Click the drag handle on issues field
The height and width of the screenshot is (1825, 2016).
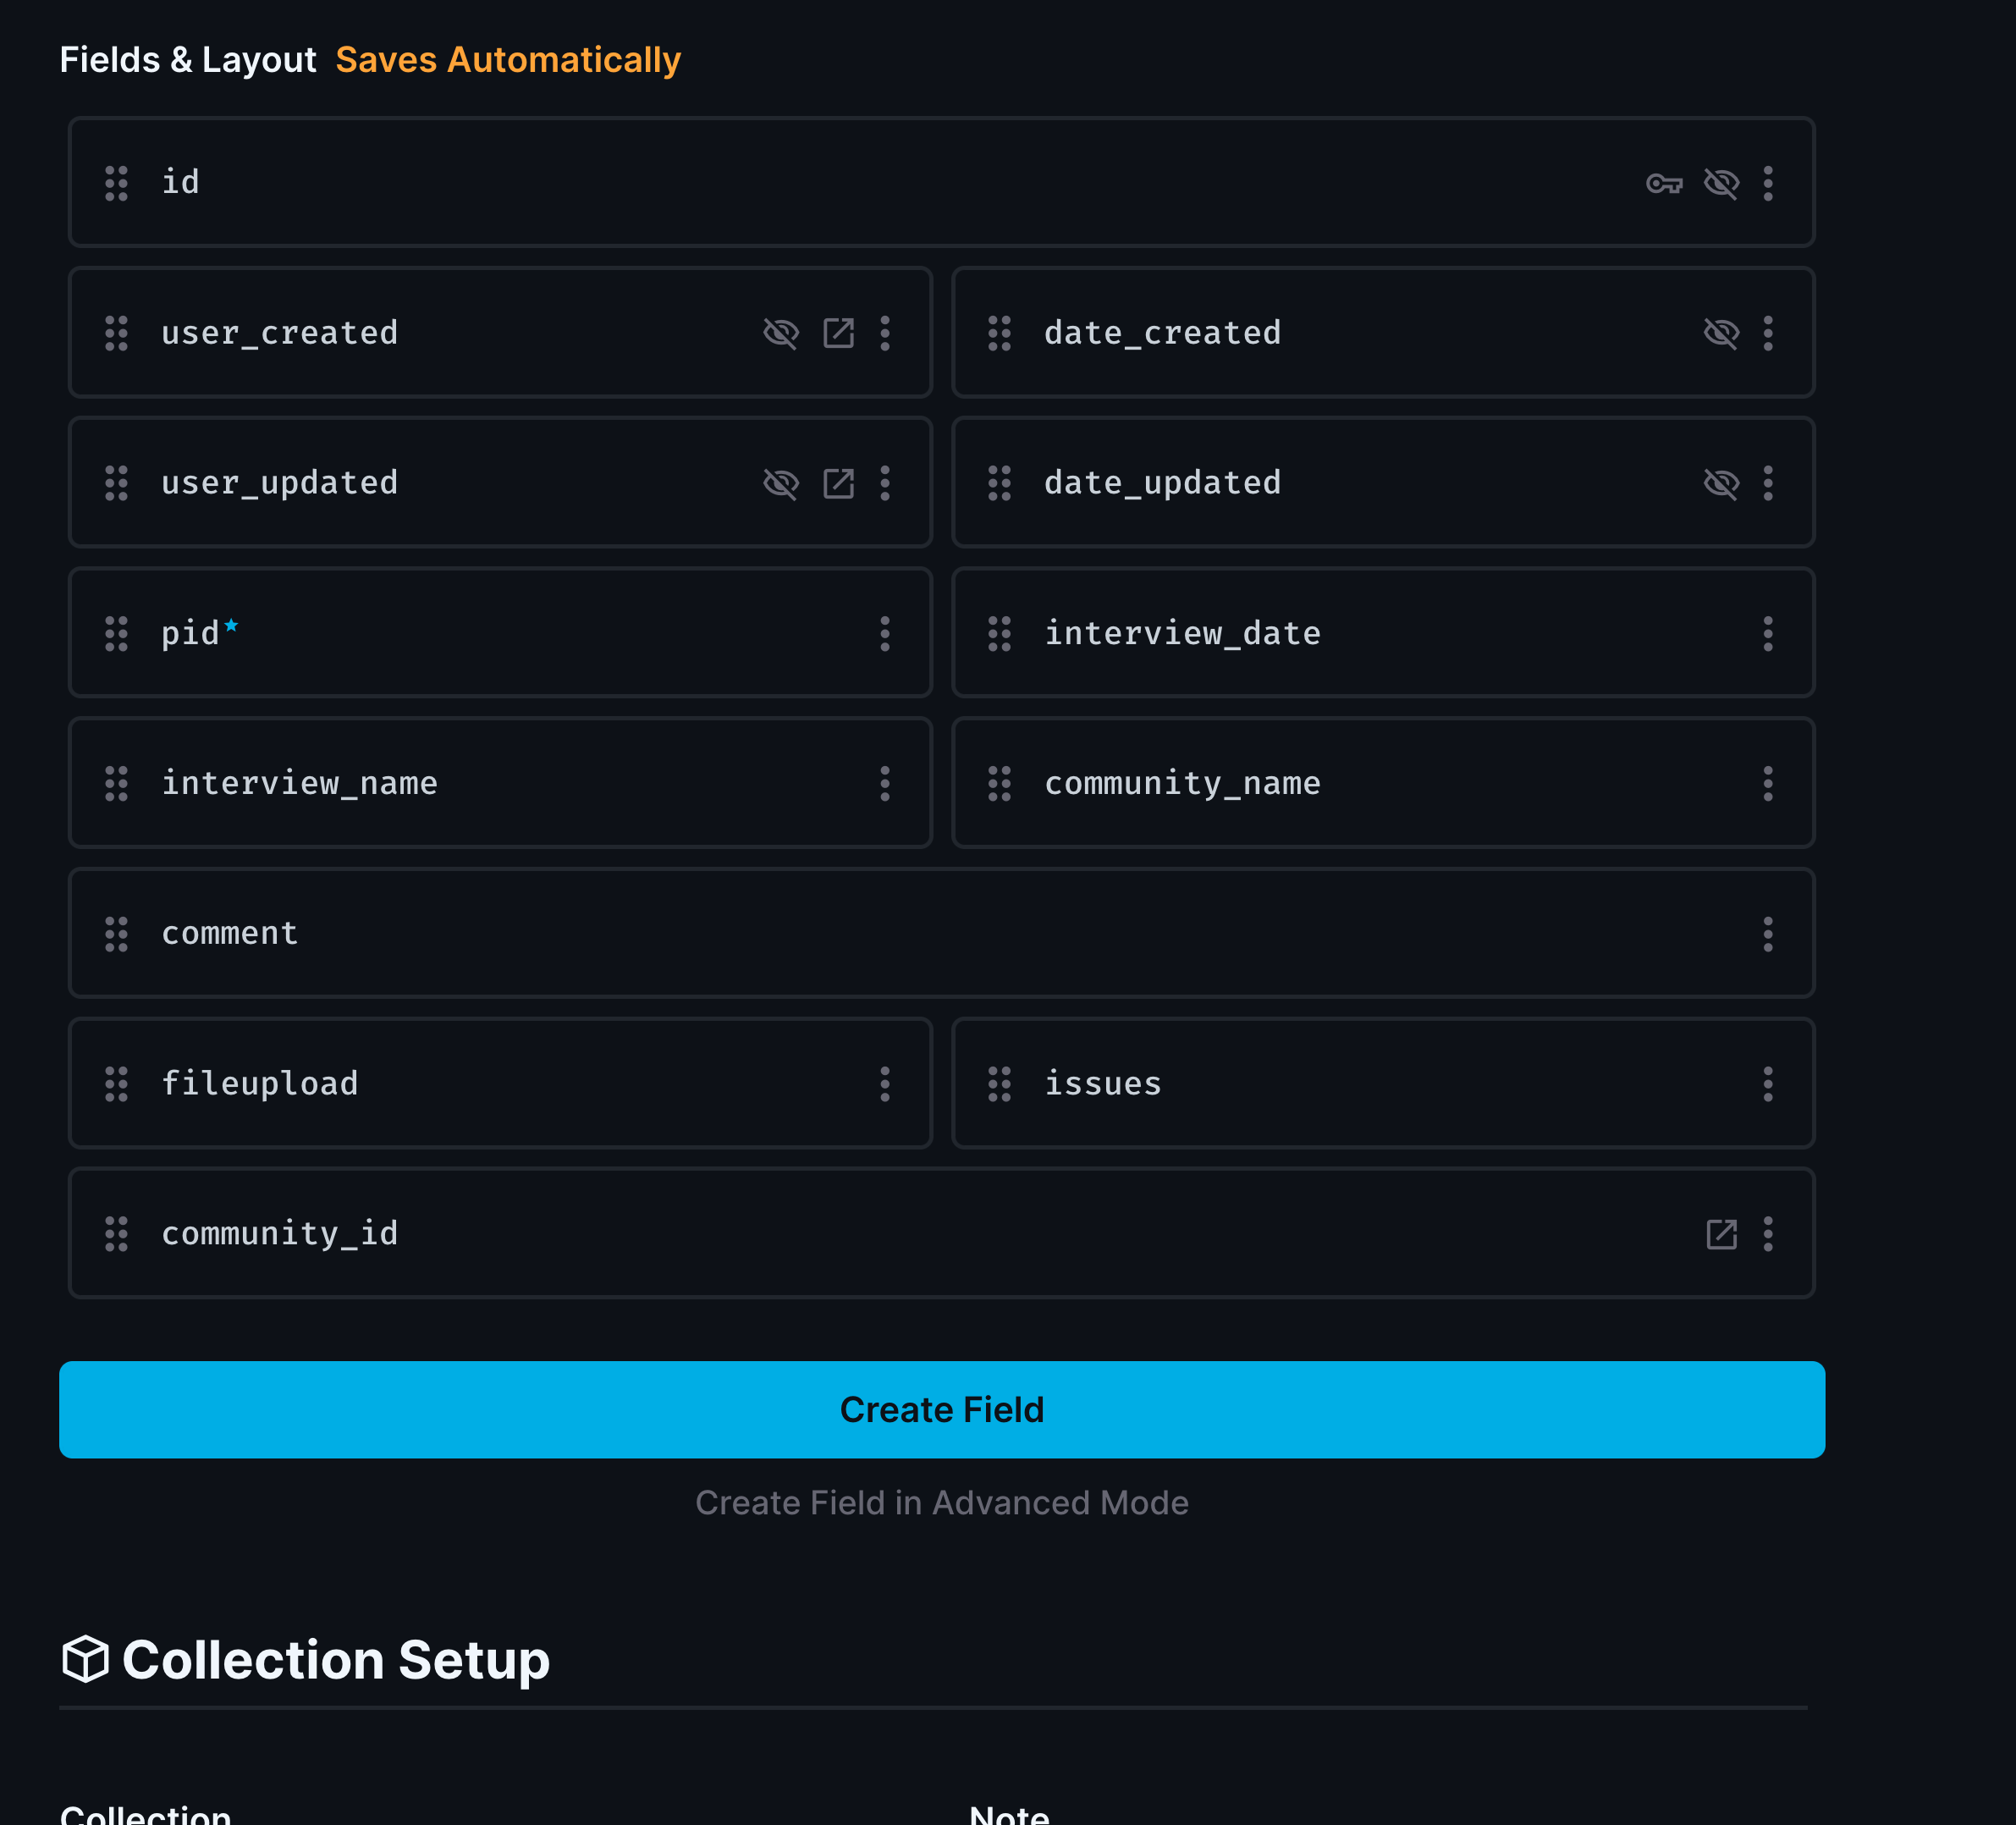click(999, 1084)
